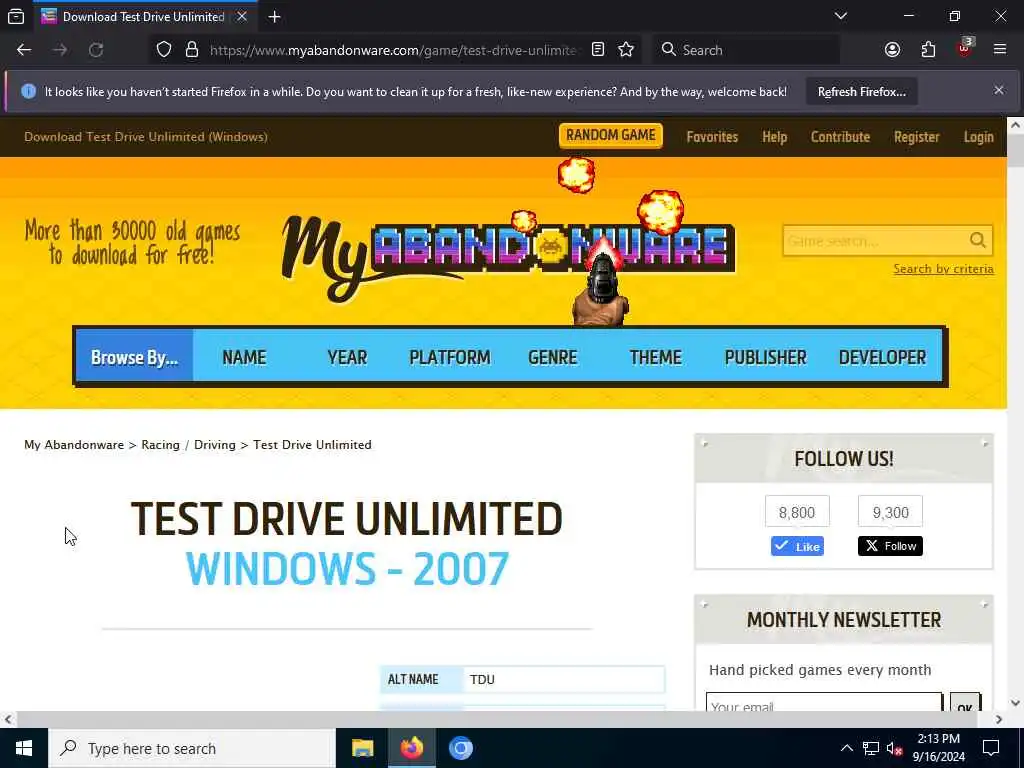Focus the newsletter Your email field

coord(824,703)
